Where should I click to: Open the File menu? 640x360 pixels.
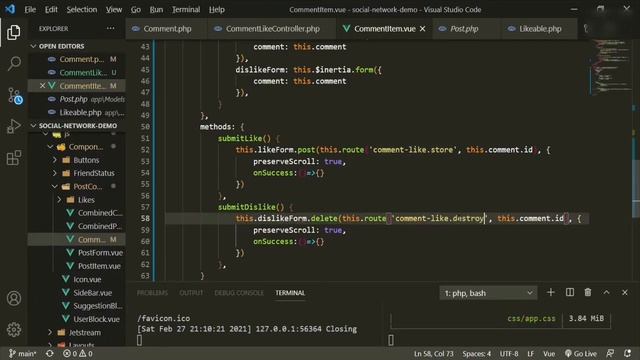[30, 9]
